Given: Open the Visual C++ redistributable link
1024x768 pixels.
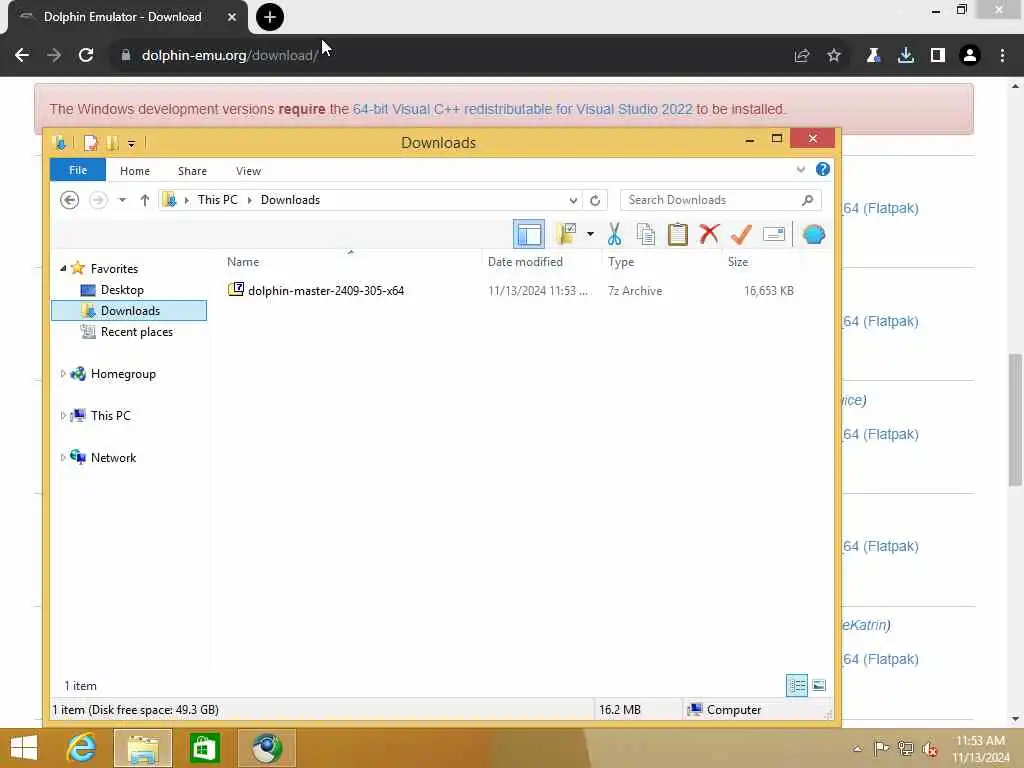Looking at the screenshot, I should coord(522,109).
